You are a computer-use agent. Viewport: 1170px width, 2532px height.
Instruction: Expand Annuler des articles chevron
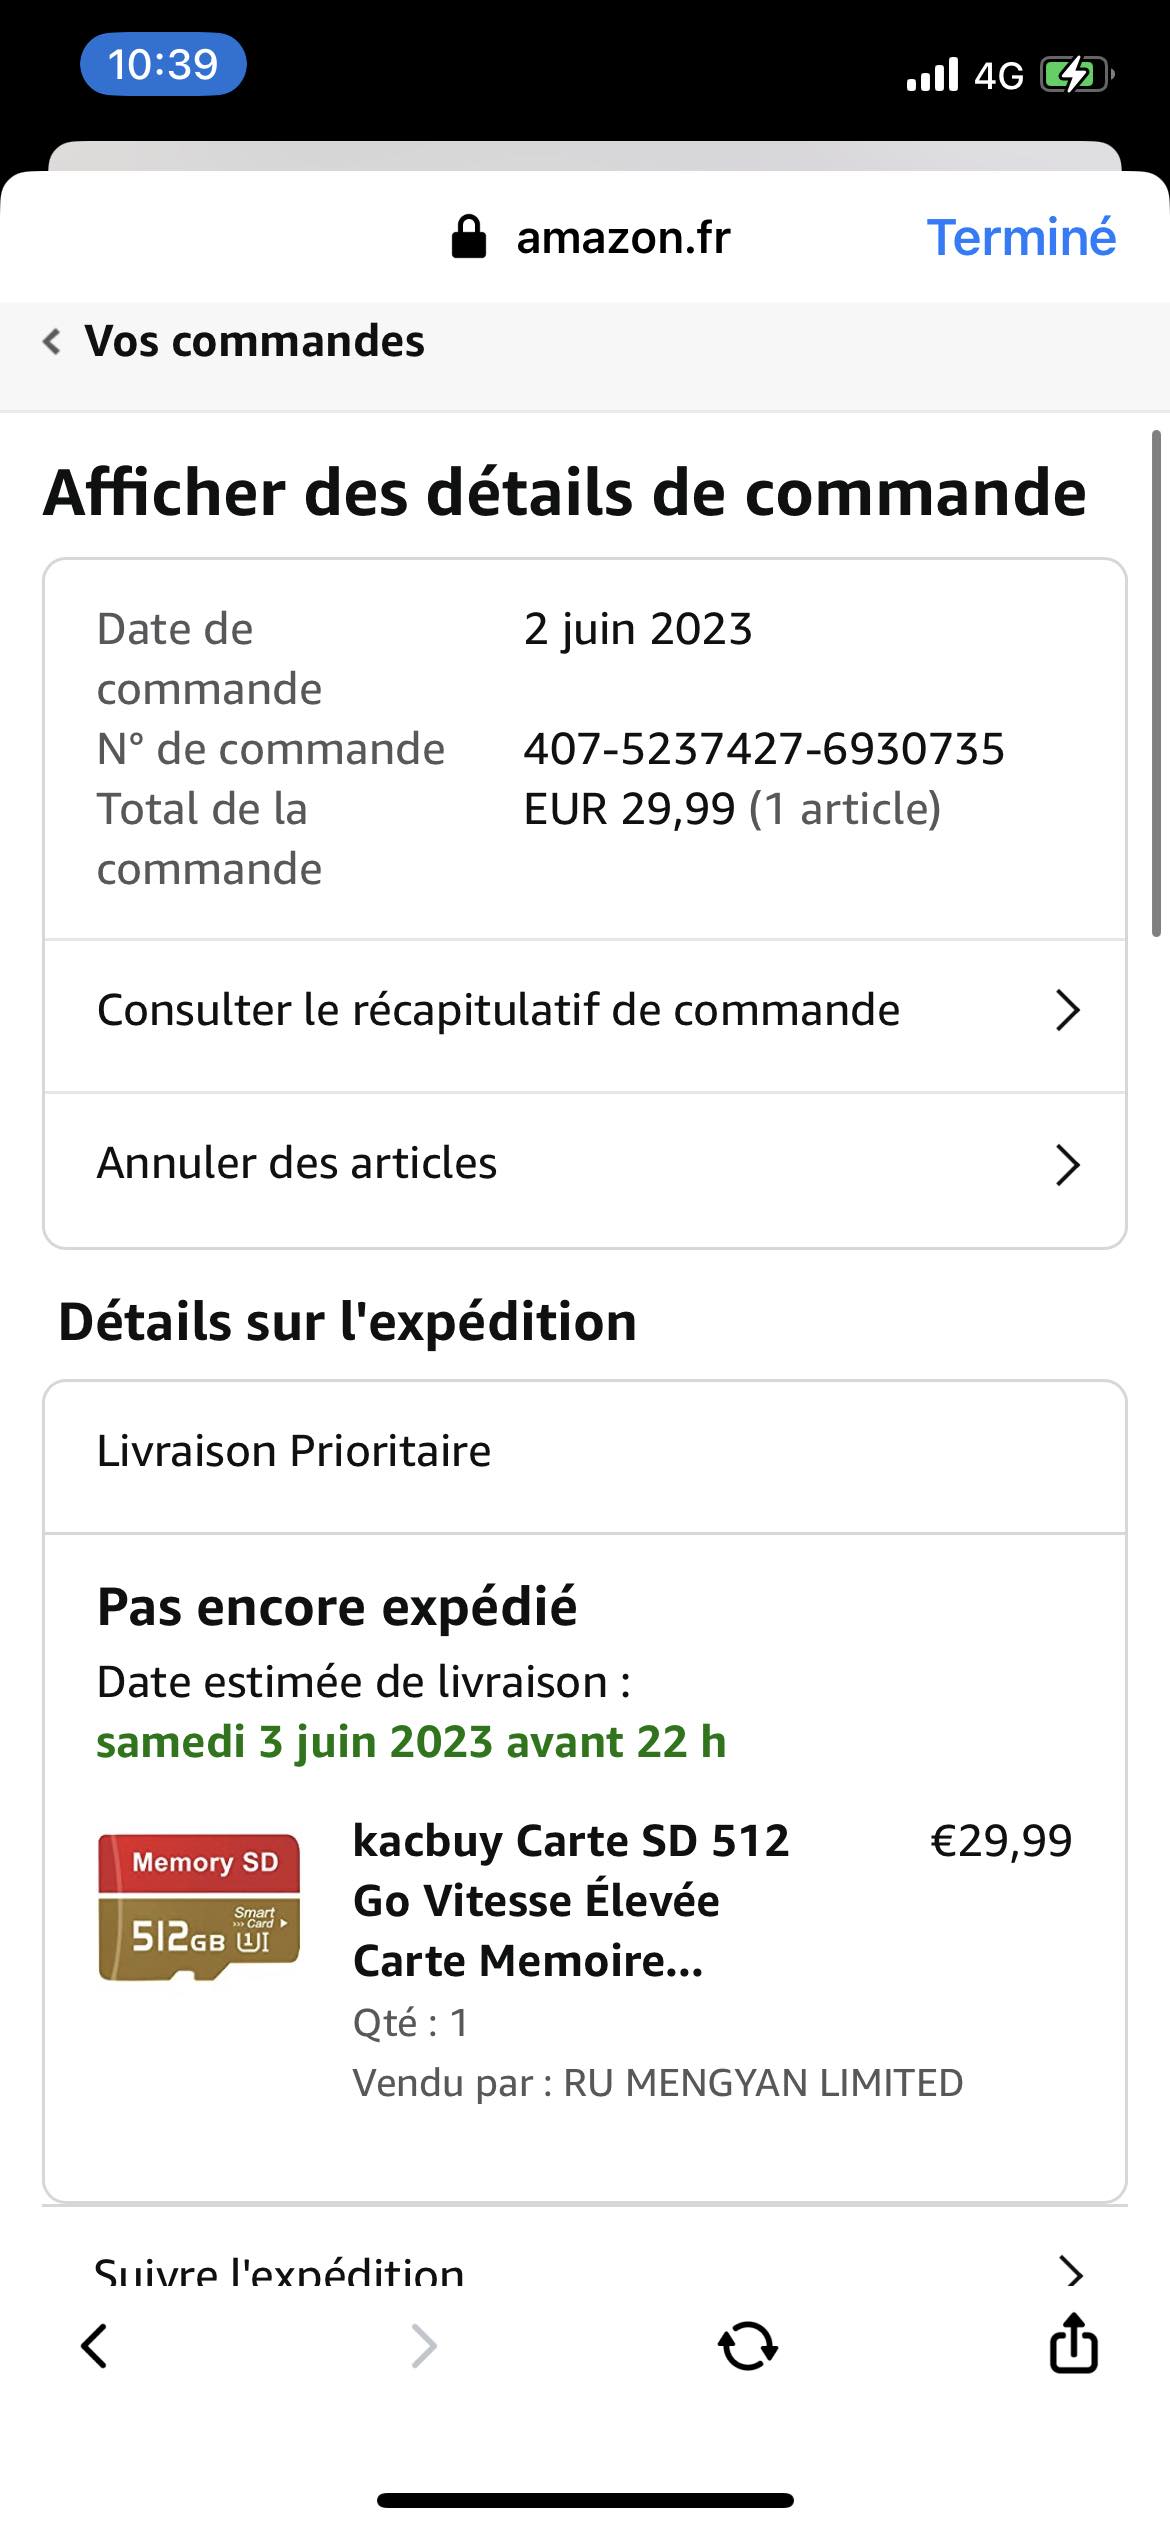[1067, 1165]
